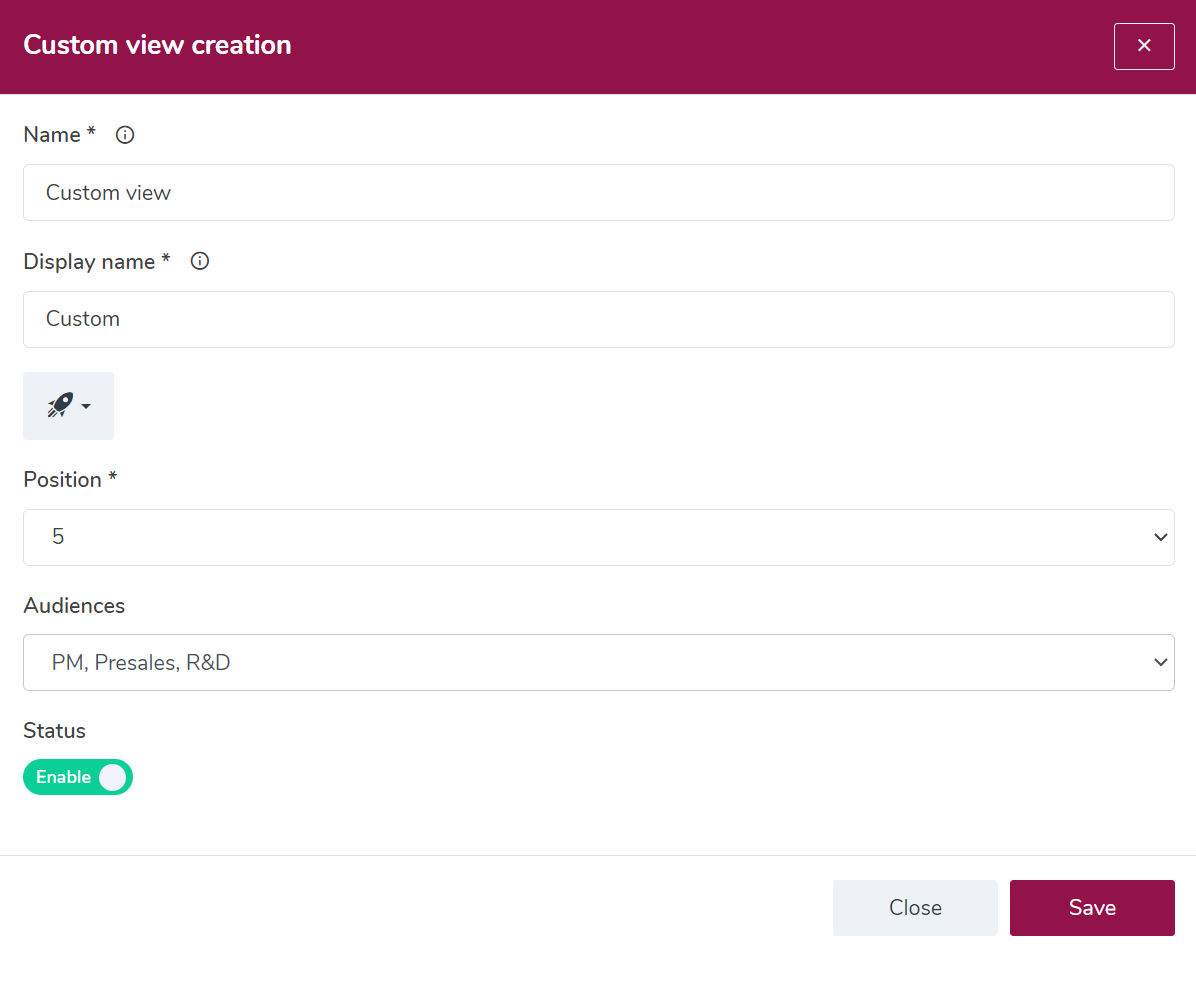Click the small caret beside the rocket icon
The image size is (1196, 982).
click(x=86, y=407)
